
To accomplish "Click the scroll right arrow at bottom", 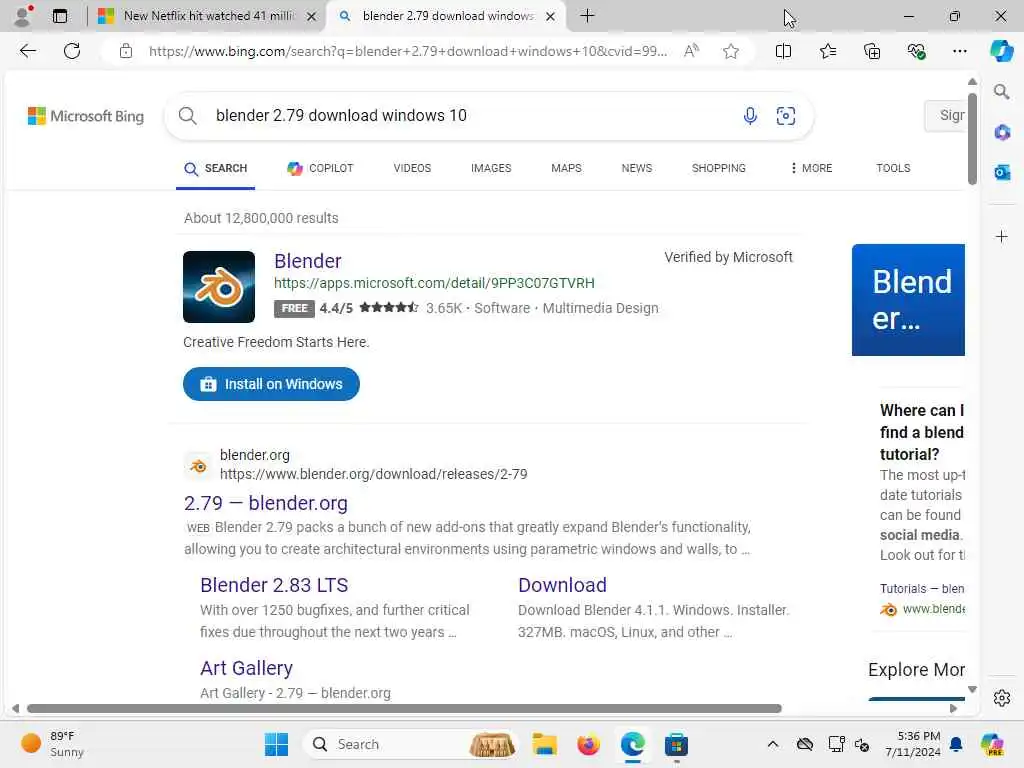I will coord(953,709).
